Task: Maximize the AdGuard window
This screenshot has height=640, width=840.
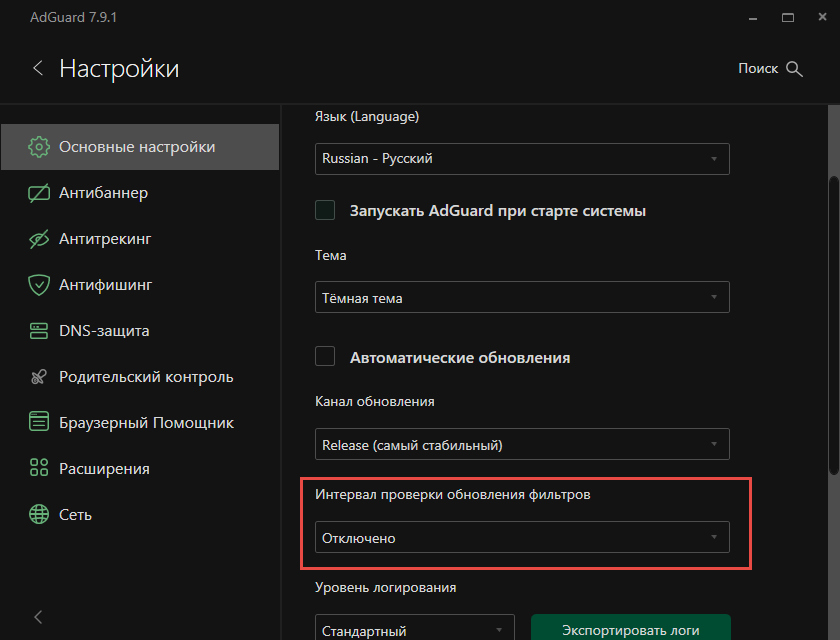Action: [788, 18]
